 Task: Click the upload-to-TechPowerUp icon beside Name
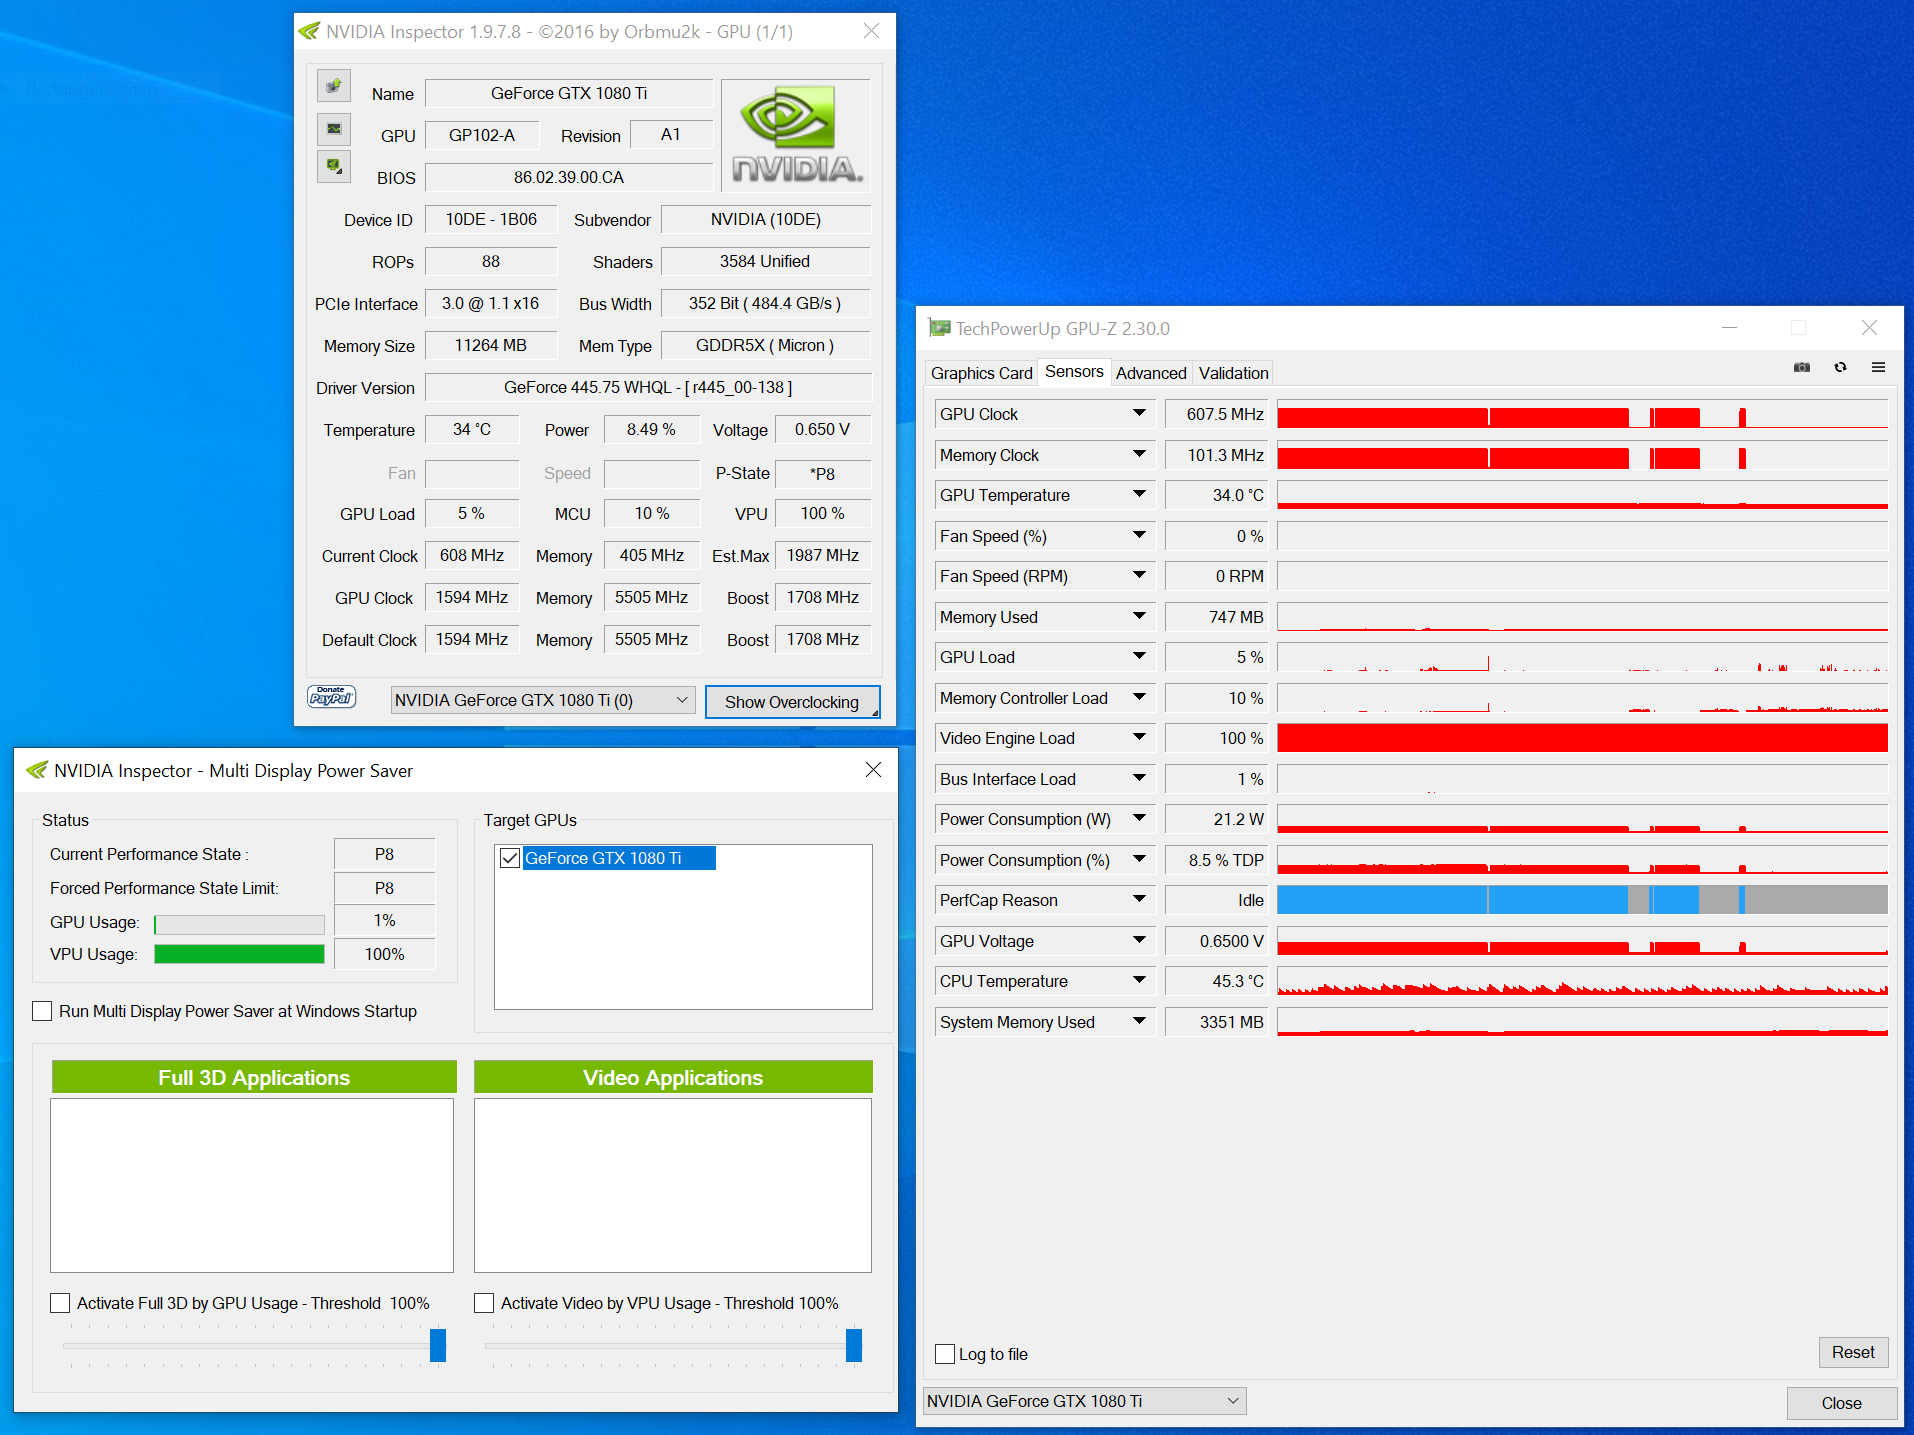334,86
